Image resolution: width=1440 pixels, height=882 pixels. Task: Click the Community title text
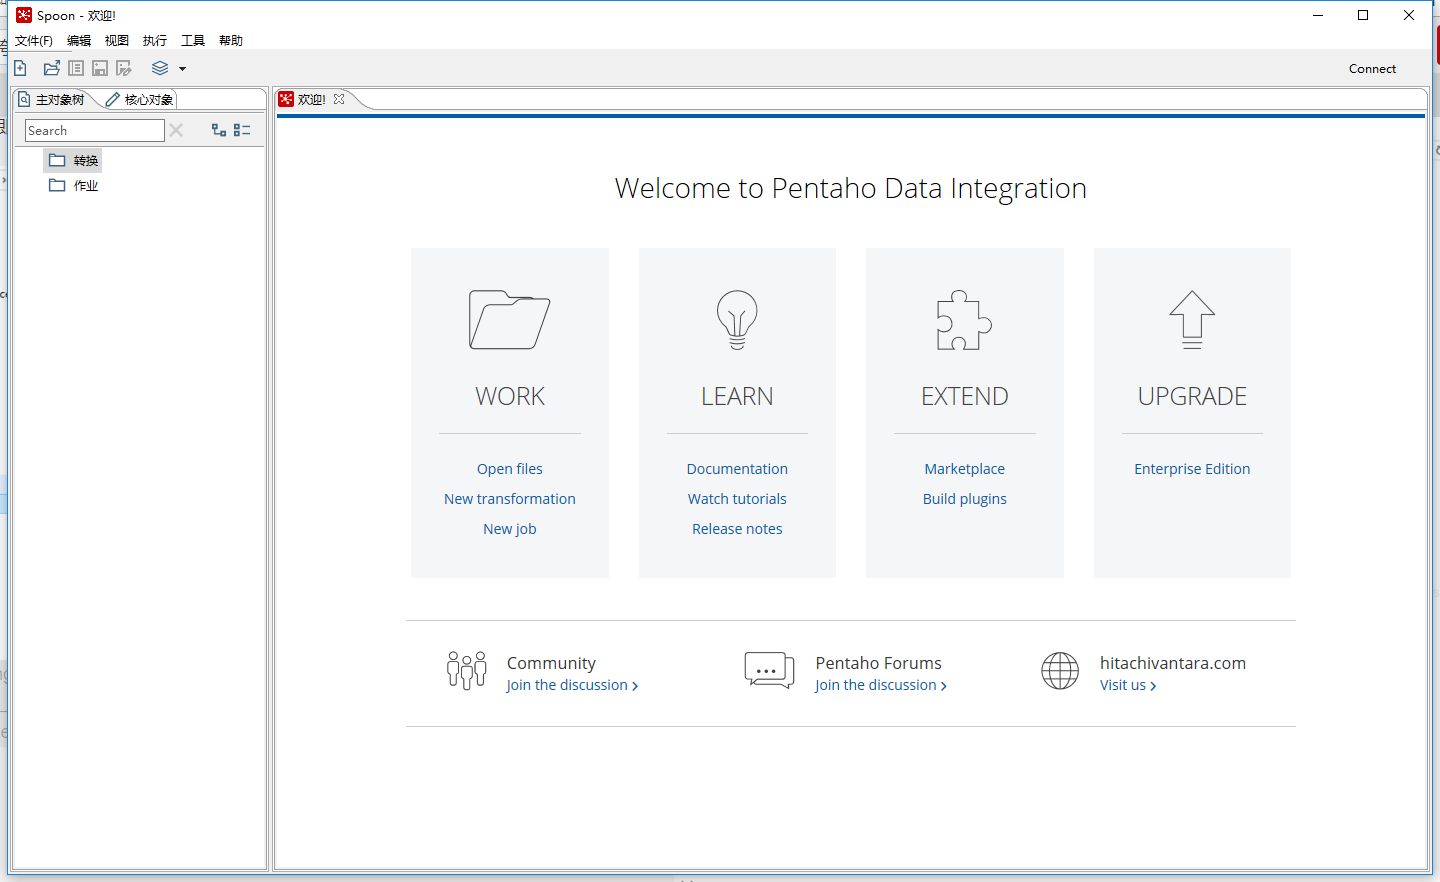click(x=551, y=663)
